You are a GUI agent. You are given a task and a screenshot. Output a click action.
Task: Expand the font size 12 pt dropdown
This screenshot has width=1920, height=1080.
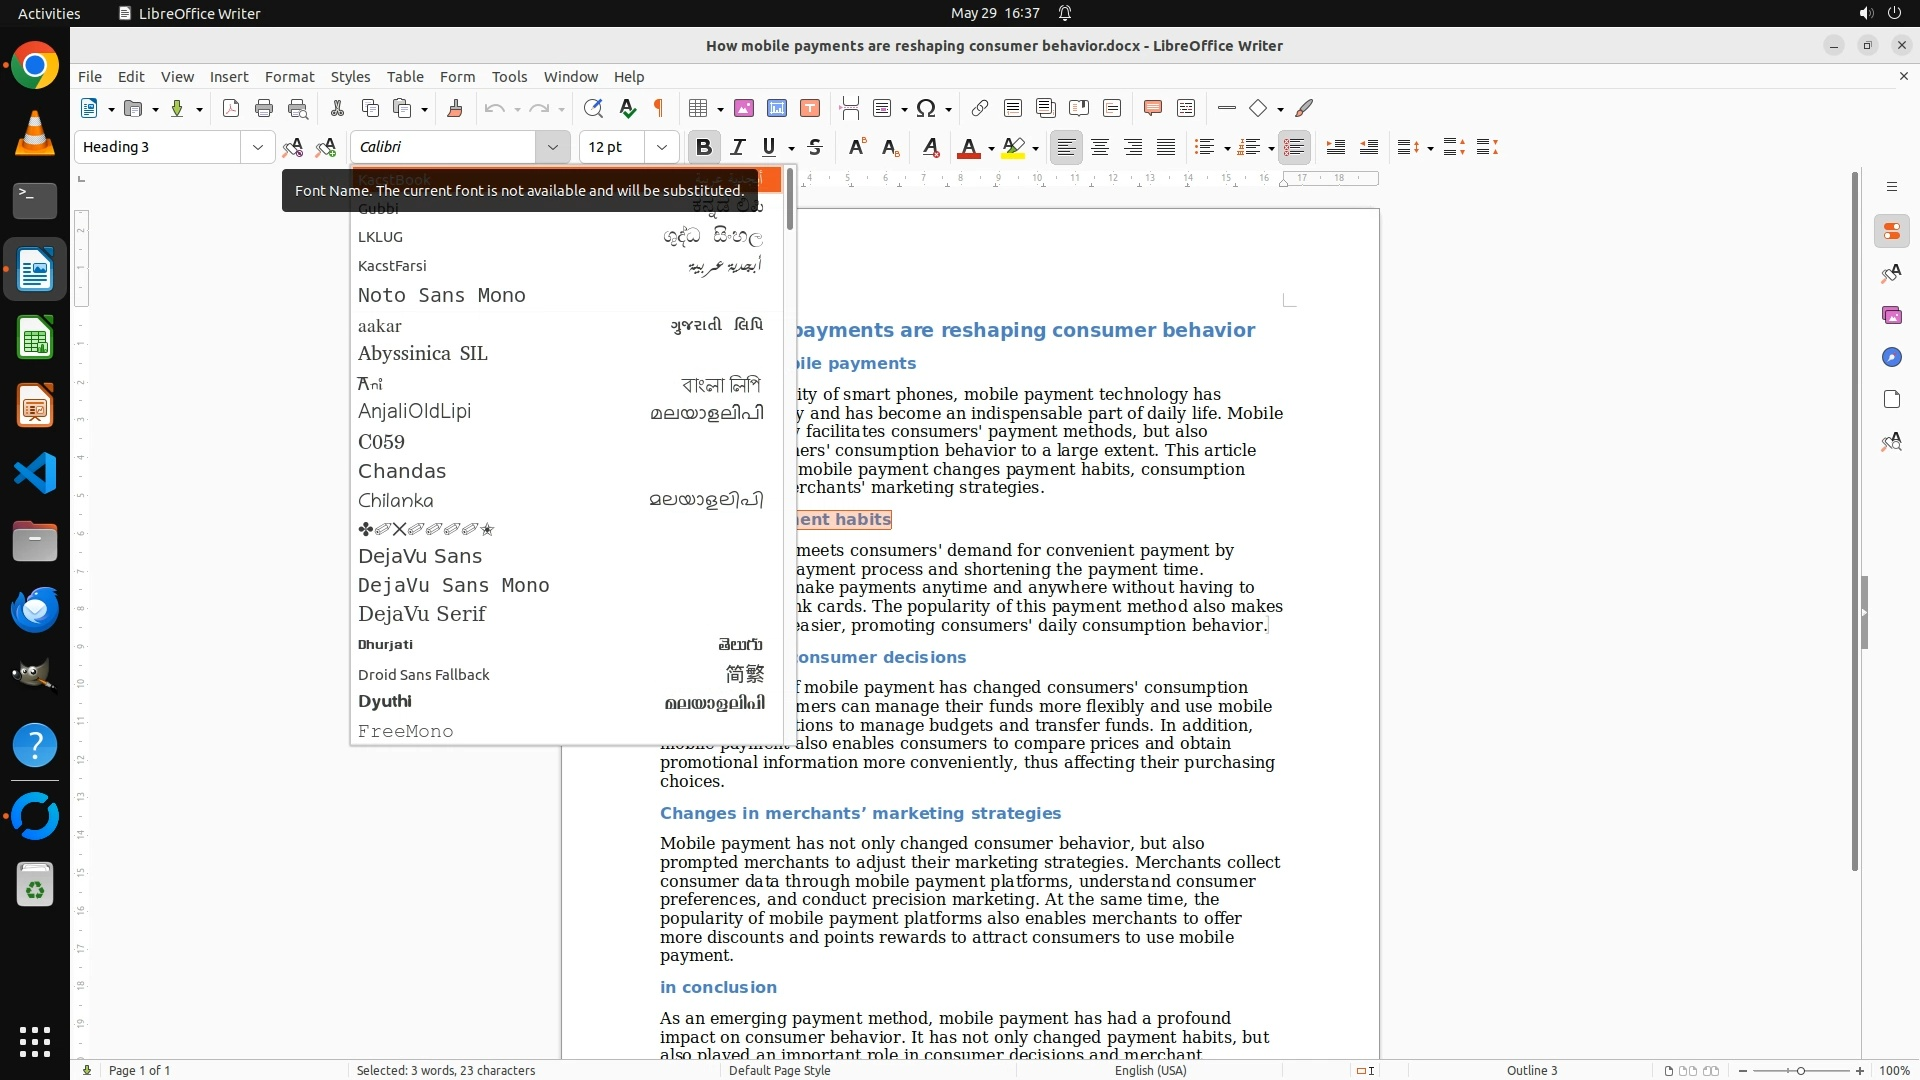point(662,148)
